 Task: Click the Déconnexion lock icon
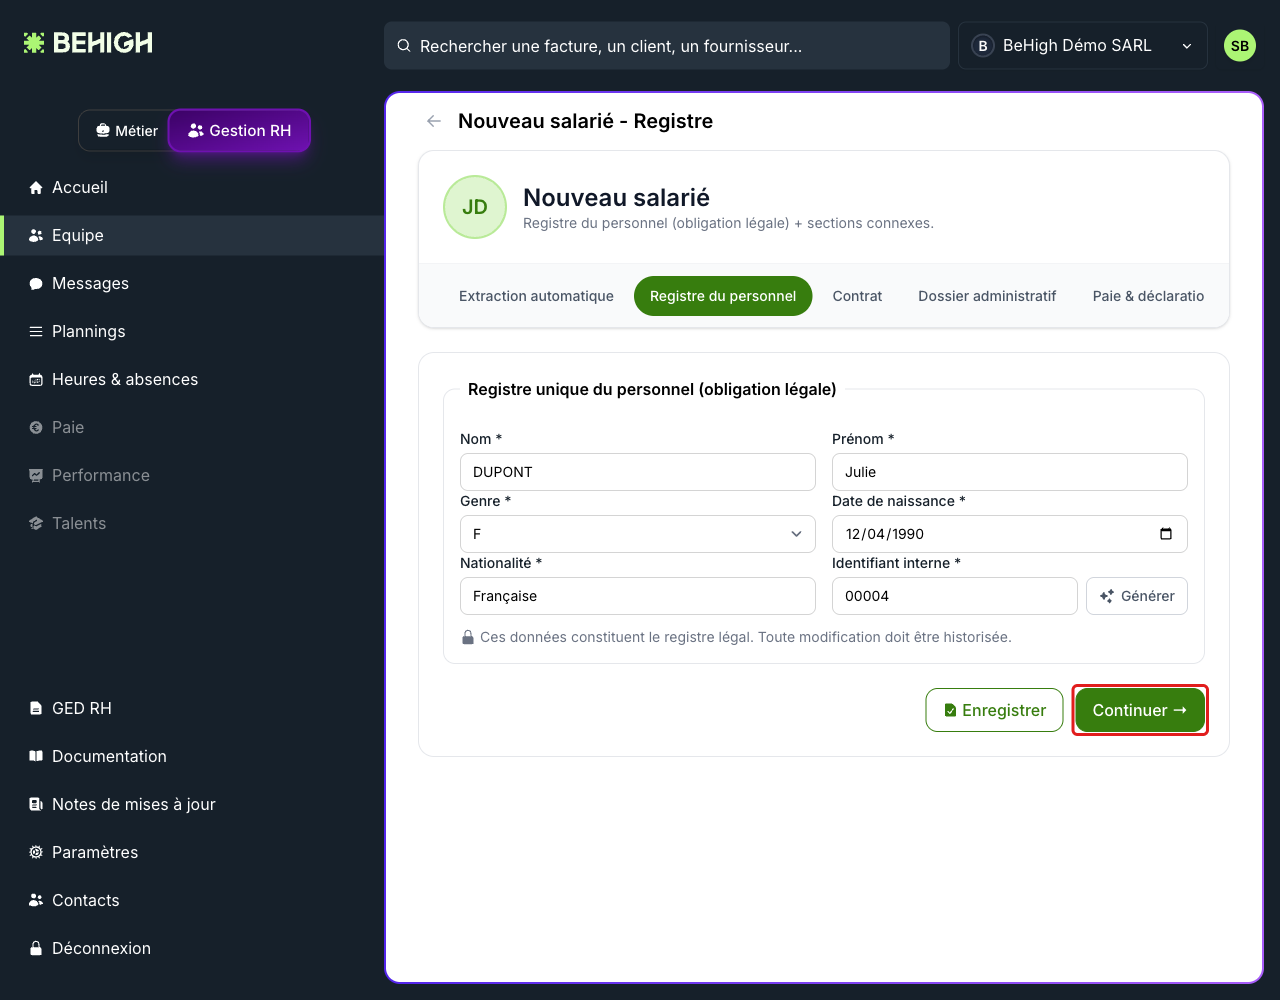pos(36,948)
